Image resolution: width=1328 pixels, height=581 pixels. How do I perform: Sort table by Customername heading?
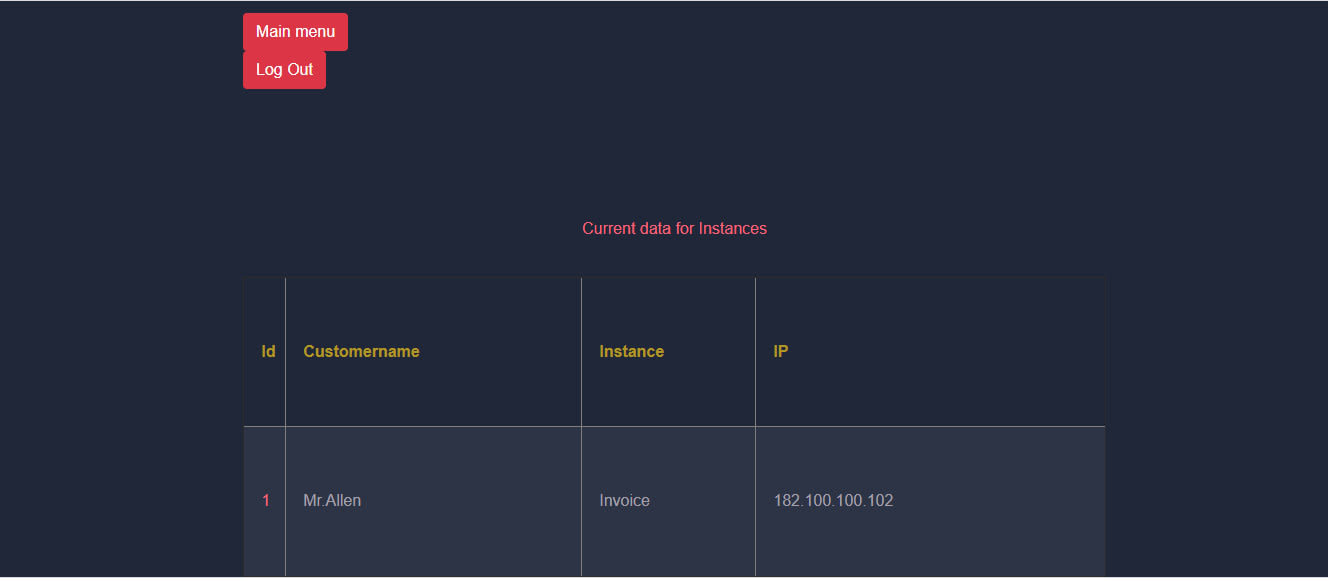point(361,351)
